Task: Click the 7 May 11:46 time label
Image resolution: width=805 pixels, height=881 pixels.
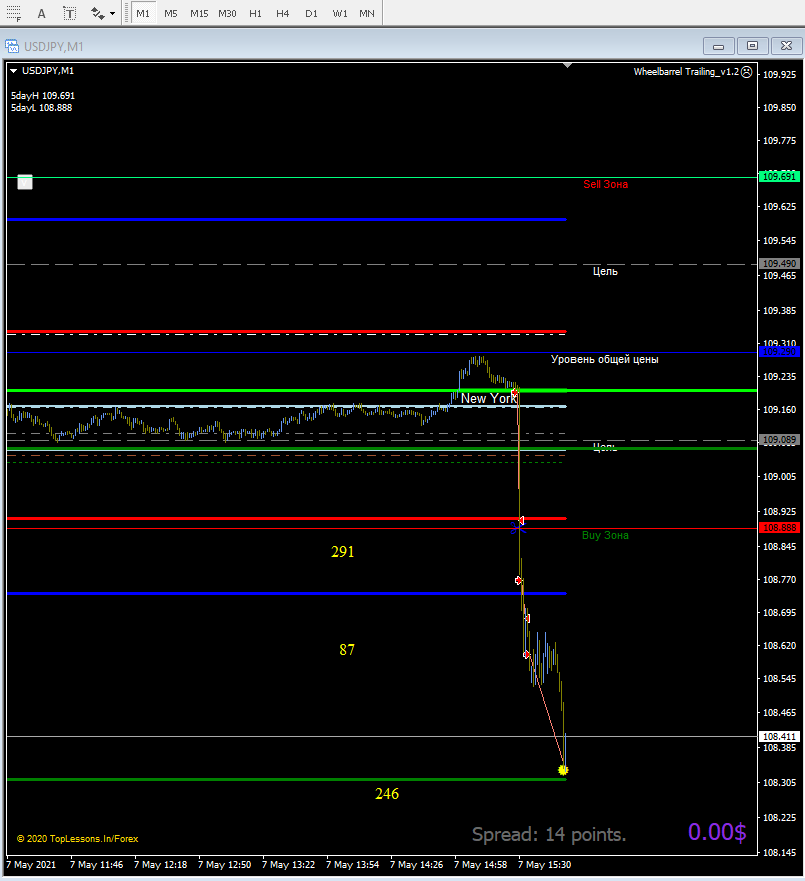Action: 97,865
